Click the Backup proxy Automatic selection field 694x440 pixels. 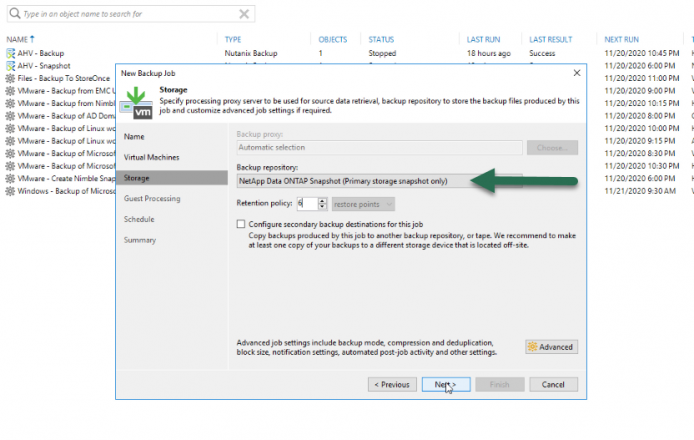(x=379, y=147)
